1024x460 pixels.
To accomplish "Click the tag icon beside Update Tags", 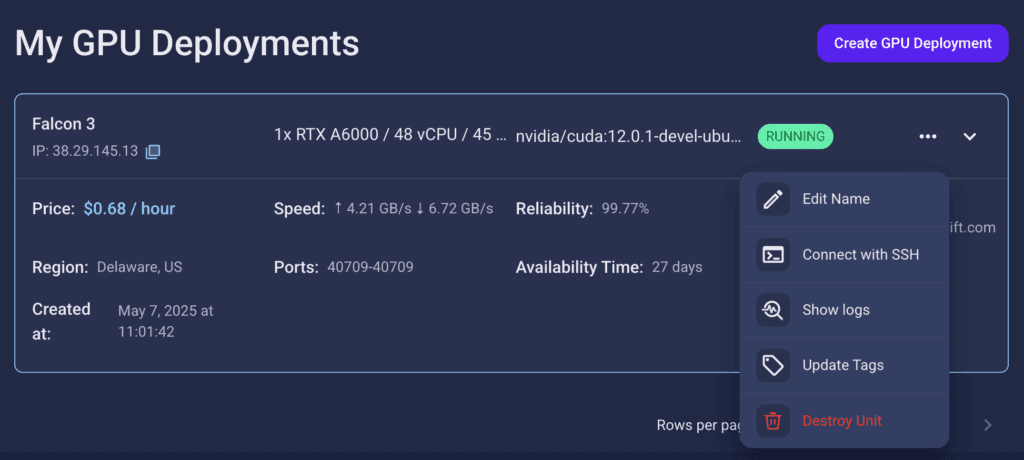I will click(773, 365).
